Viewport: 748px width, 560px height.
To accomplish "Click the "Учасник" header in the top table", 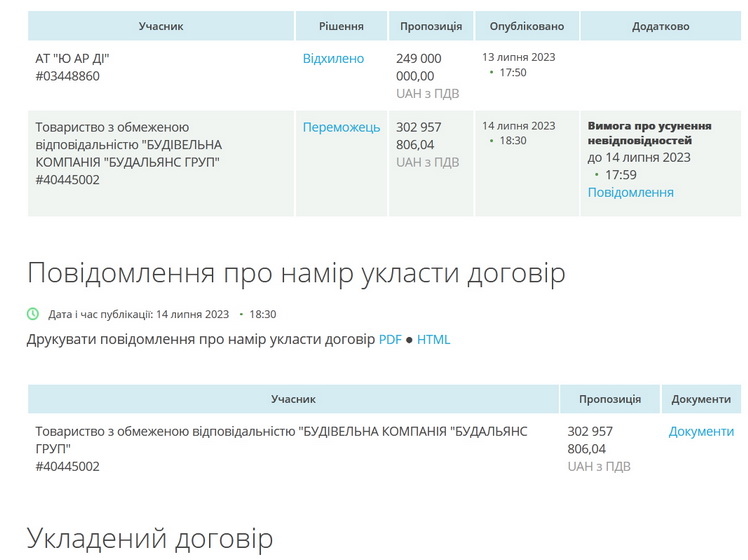I will [161, 26].
